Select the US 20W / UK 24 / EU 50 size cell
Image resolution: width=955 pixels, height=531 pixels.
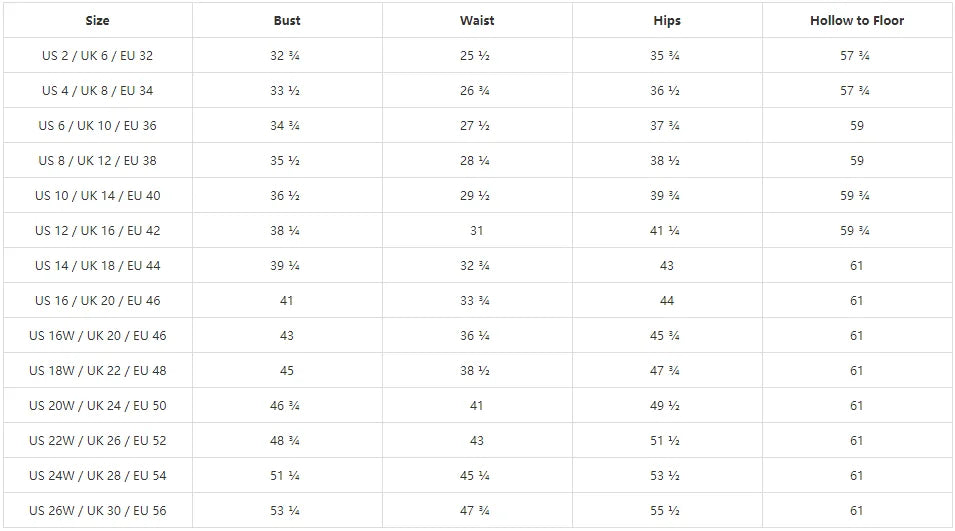click(x=98, y=406)
